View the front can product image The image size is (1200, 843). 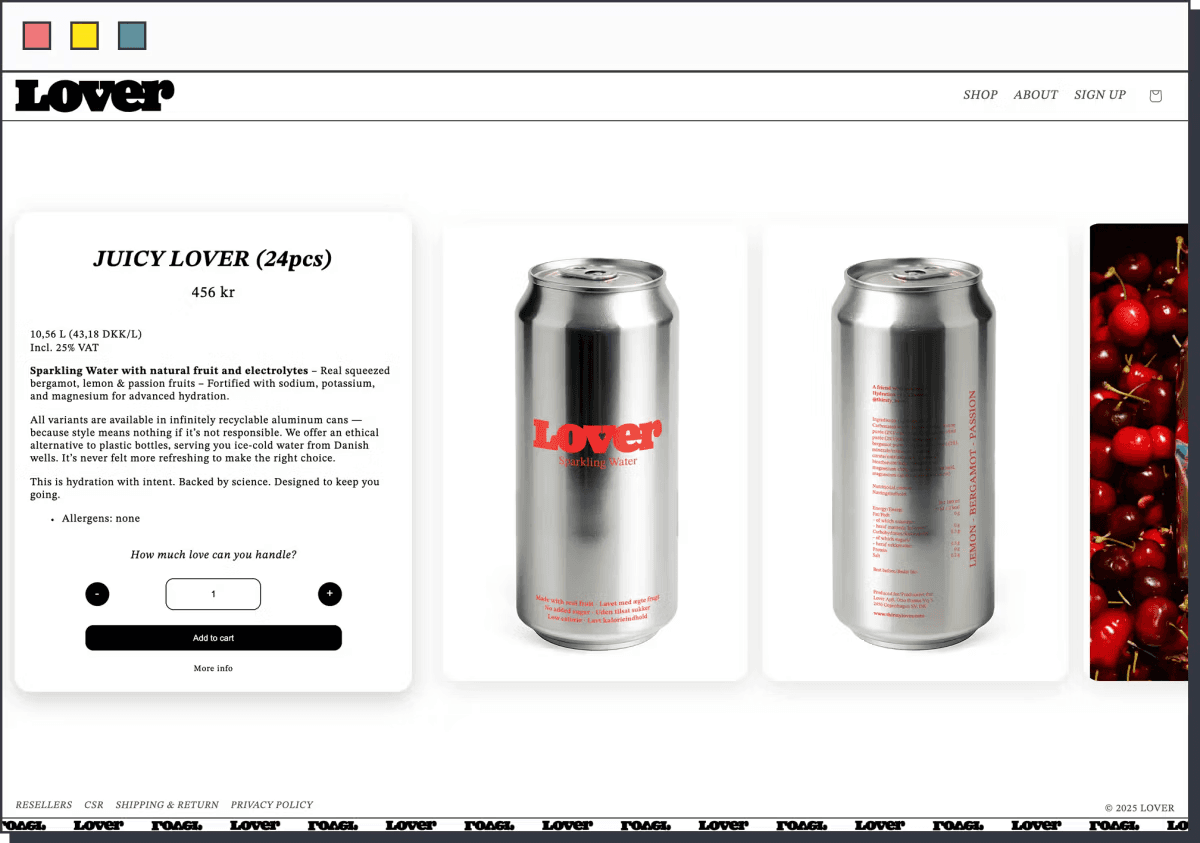click(x=595, y=452)
